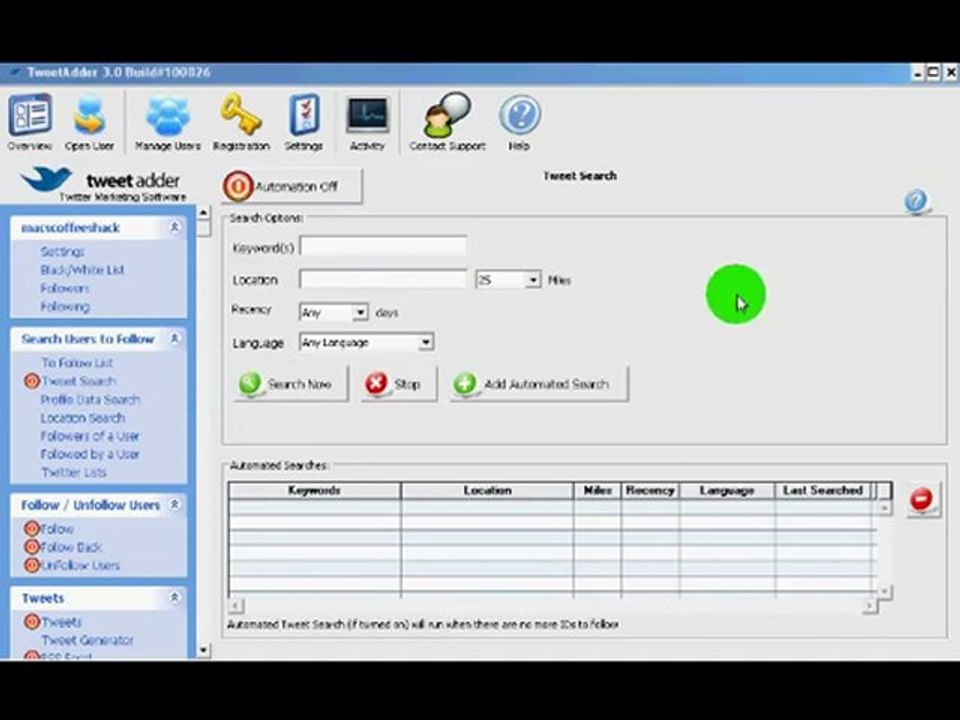
Task: Click Add Automated Search button
Action: coord(539,384)
